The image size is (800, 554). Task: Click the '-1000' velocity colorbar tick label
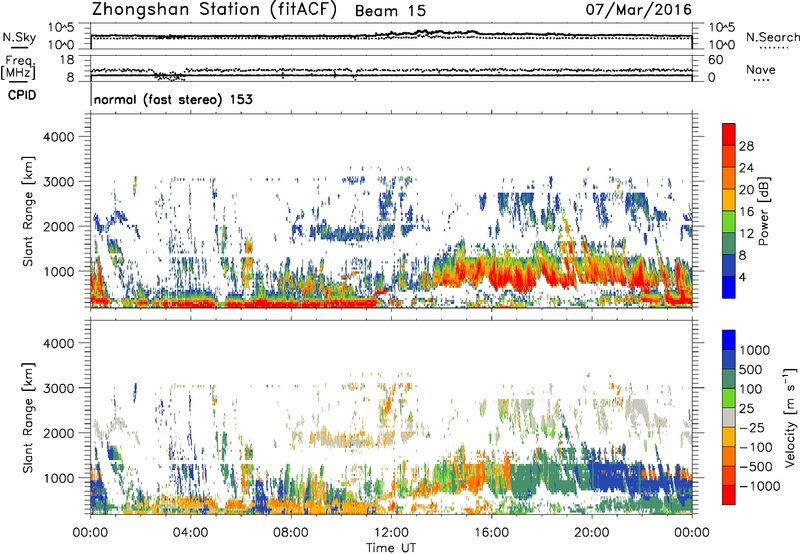tap(760, 486)
